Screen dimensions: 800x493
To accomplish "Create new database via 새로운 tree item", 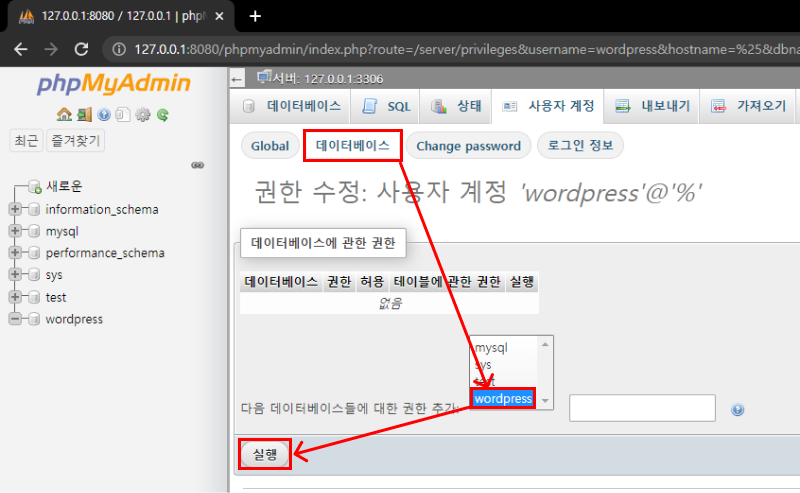I will point(63,186).
